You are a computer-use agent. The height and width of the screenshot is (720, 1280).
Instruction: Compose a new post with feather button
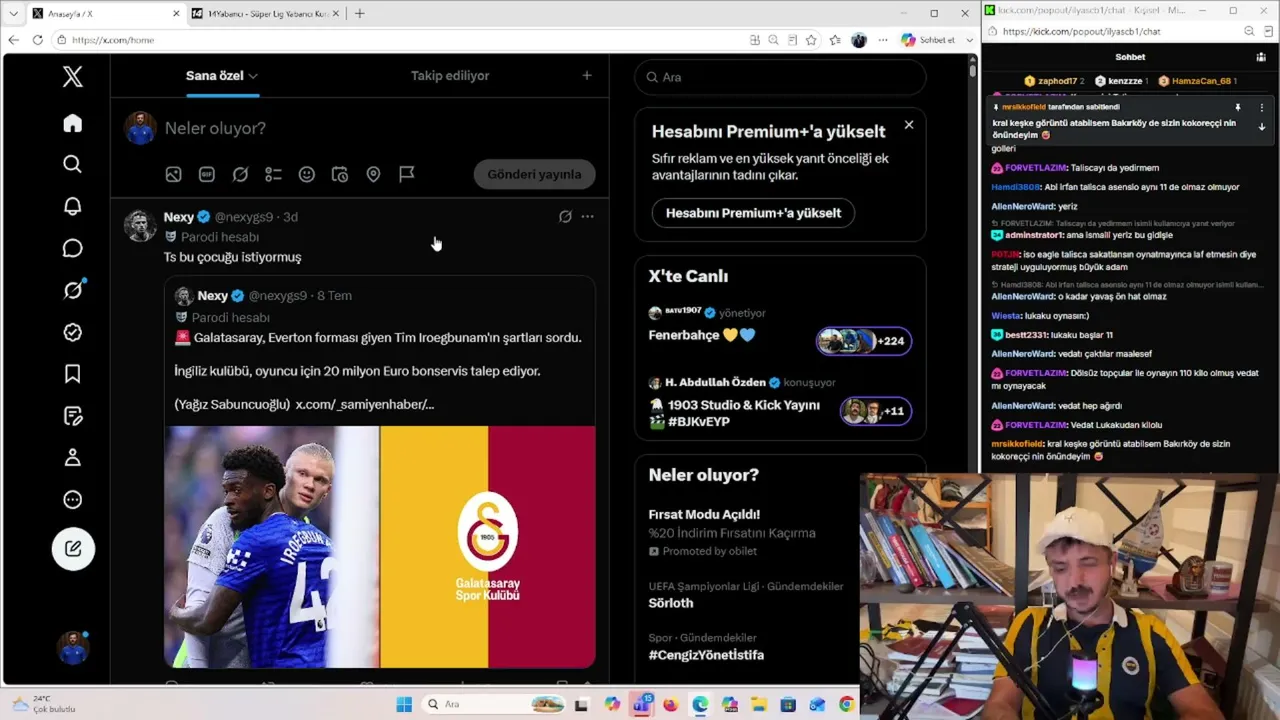[x=73, y=548]
